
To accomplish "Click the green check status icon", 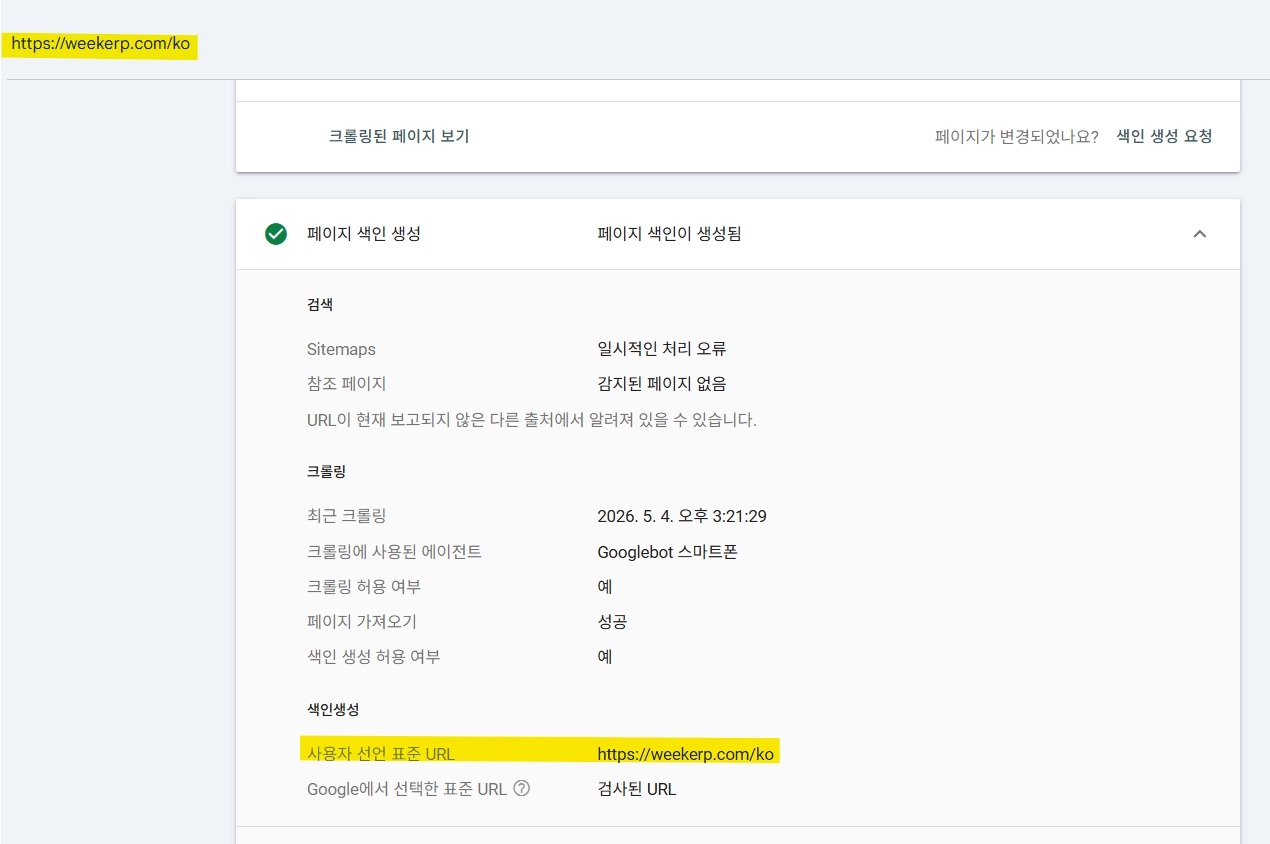I will tap(276, 234).
